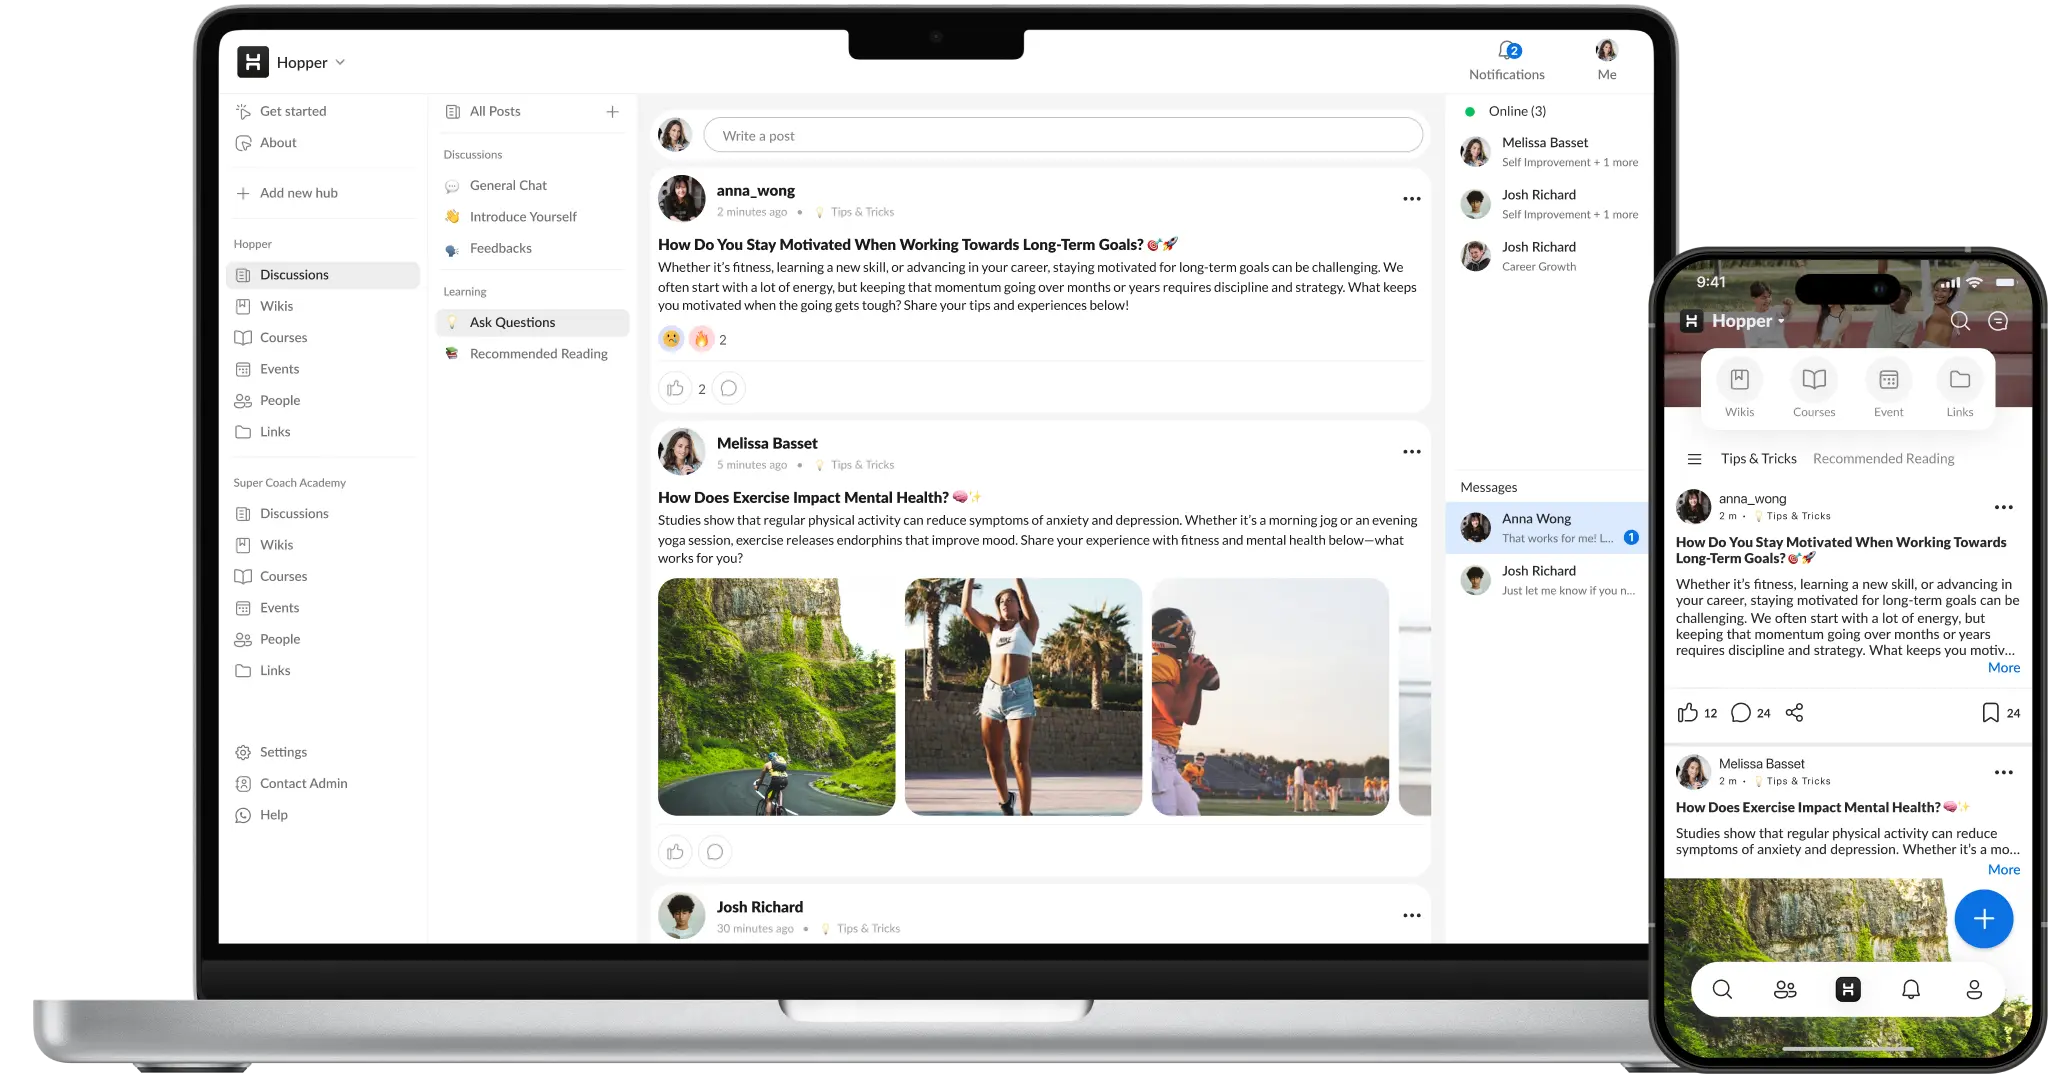2048x1084 pixels.
Task: Tap search in phone bottom navigation
Action: click(x=1721, y=990)
